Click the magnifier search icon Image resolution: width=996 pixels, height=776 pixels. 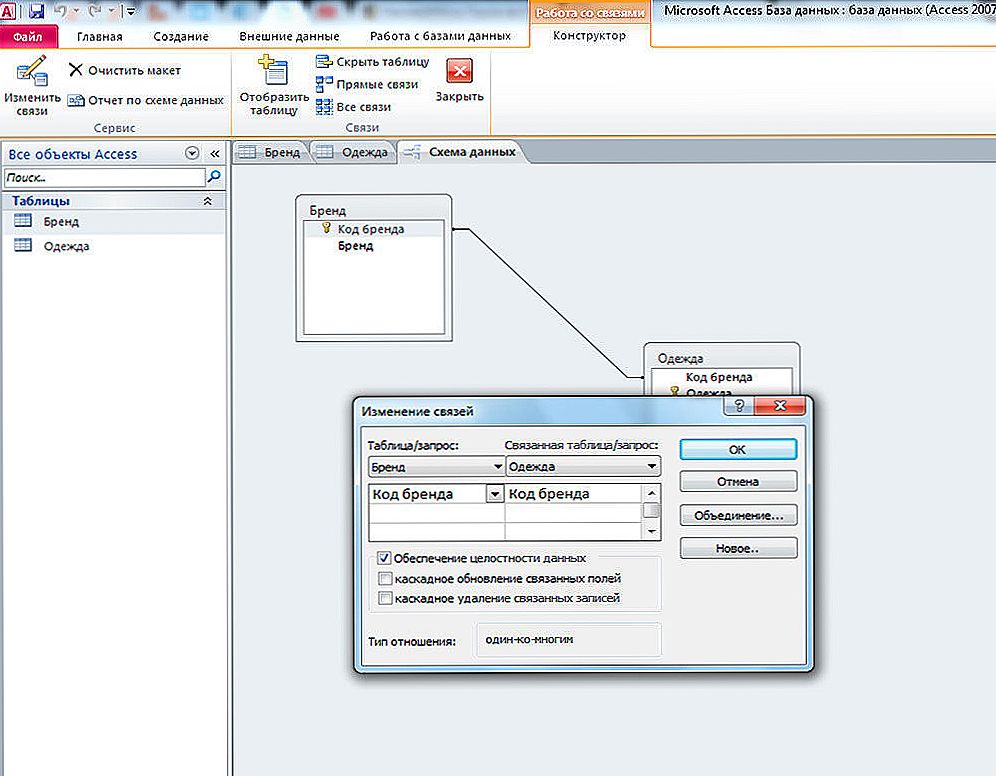[214, 177]
